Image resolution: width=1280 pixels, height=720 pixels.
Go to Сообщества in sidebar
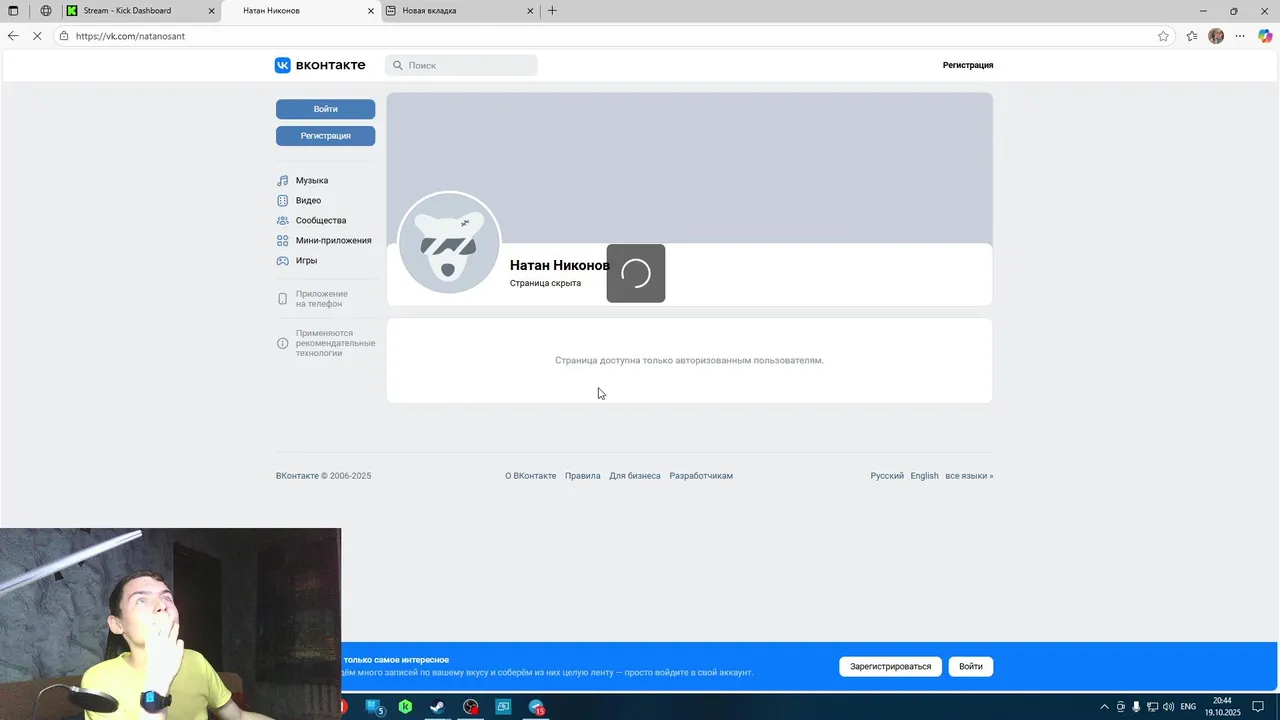tap(311, 221)
